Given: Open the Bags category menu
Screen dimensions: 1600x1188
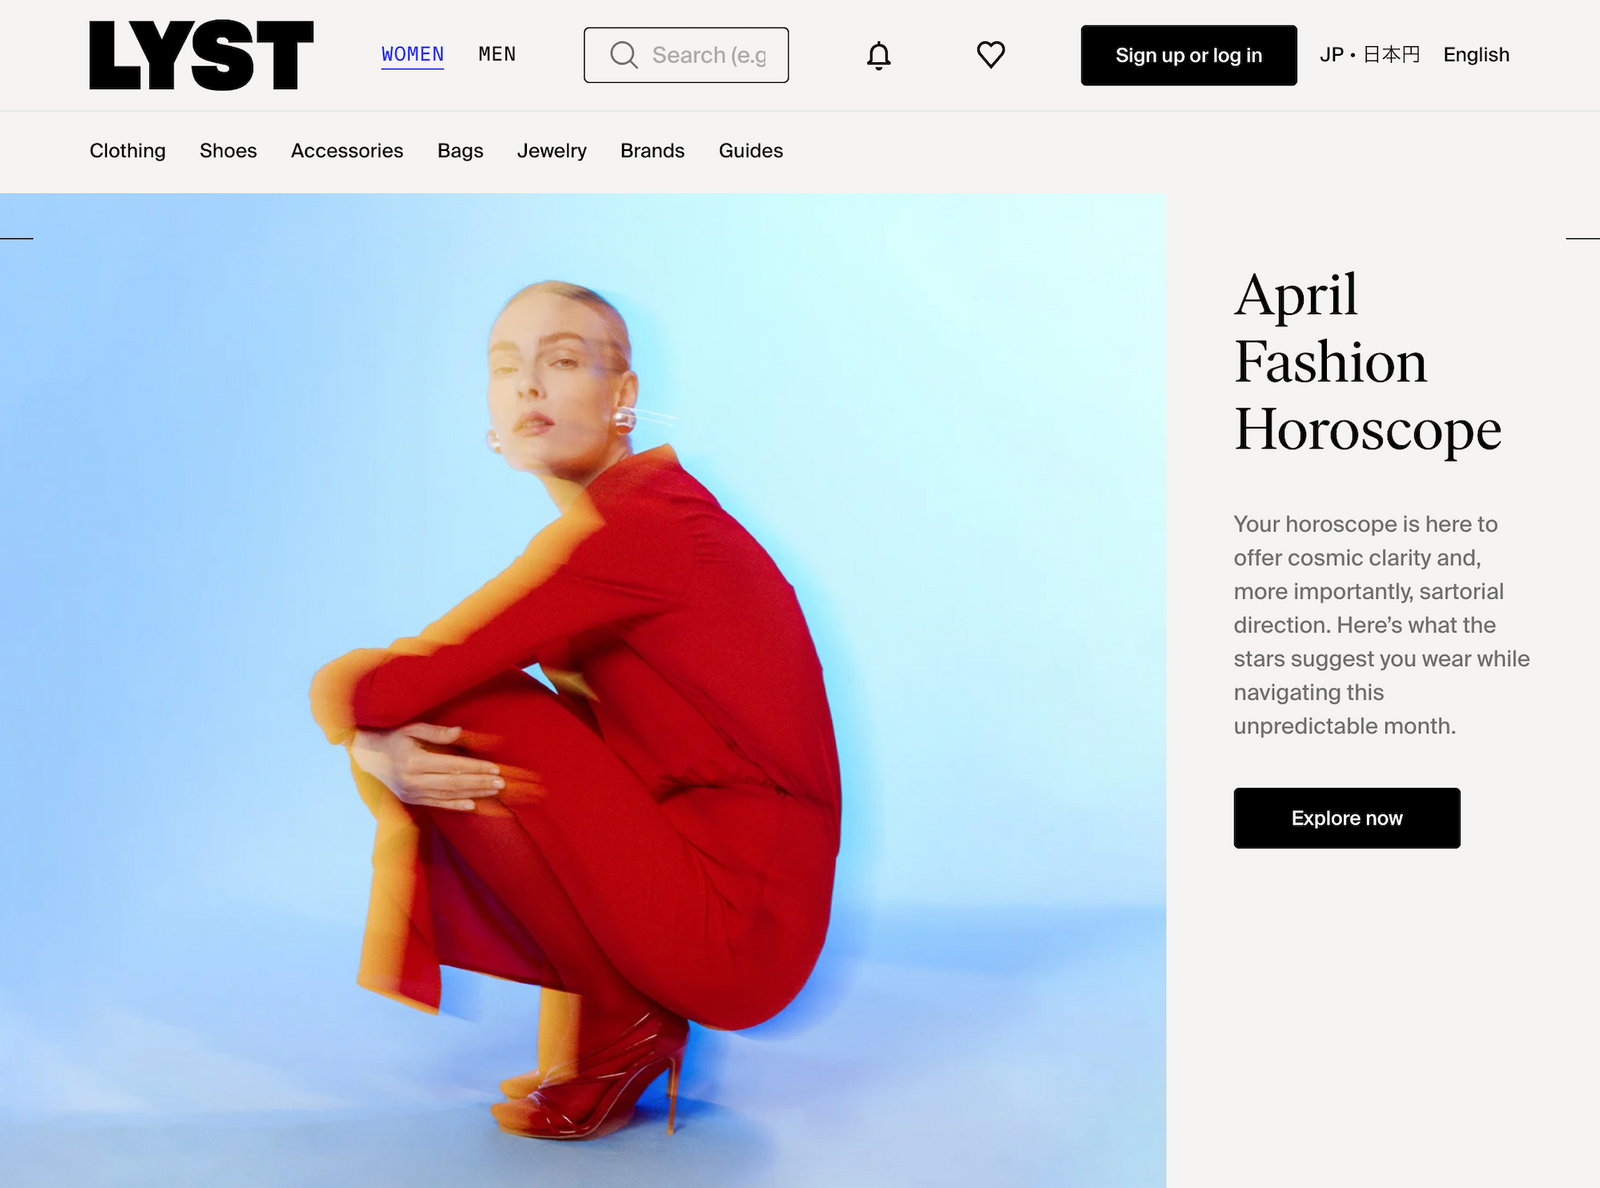Looking at the screenshot, I should click(x=460, y=151).
